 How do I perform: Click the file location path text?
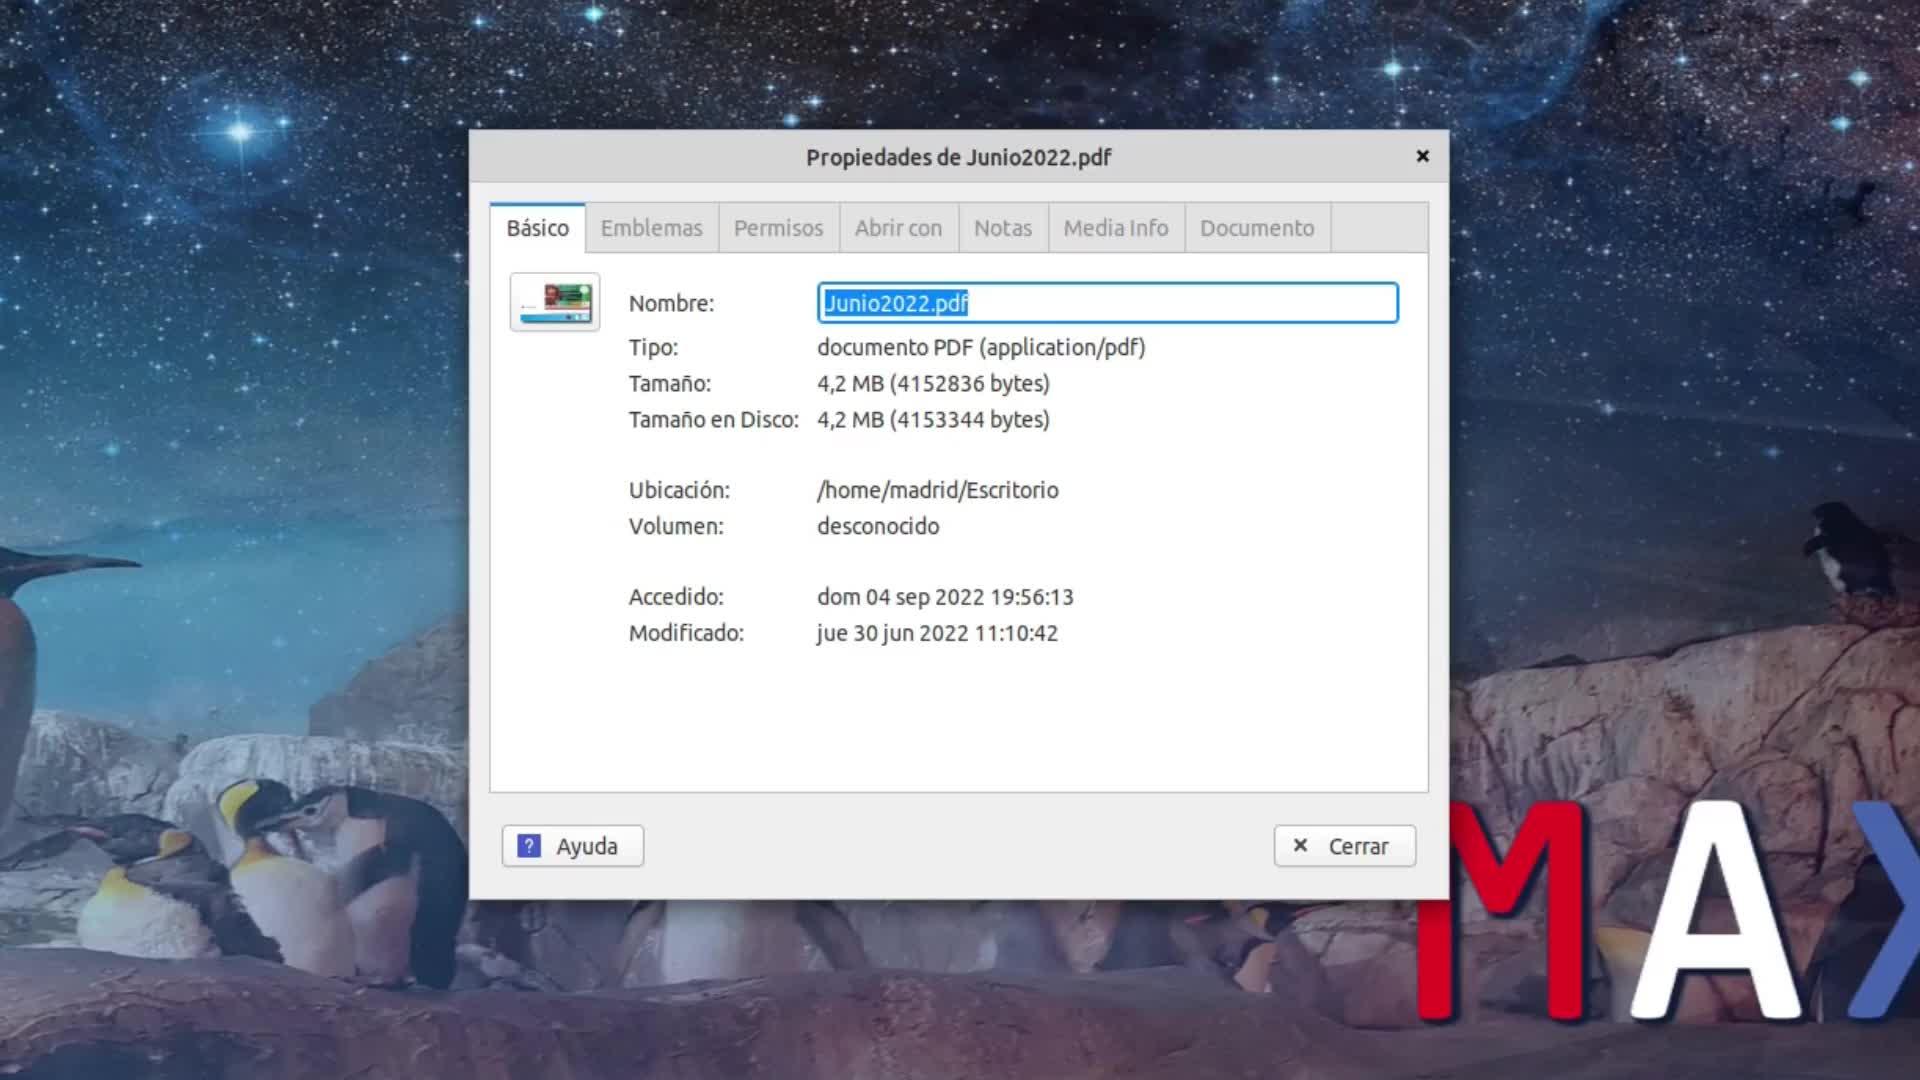(937, 490)
